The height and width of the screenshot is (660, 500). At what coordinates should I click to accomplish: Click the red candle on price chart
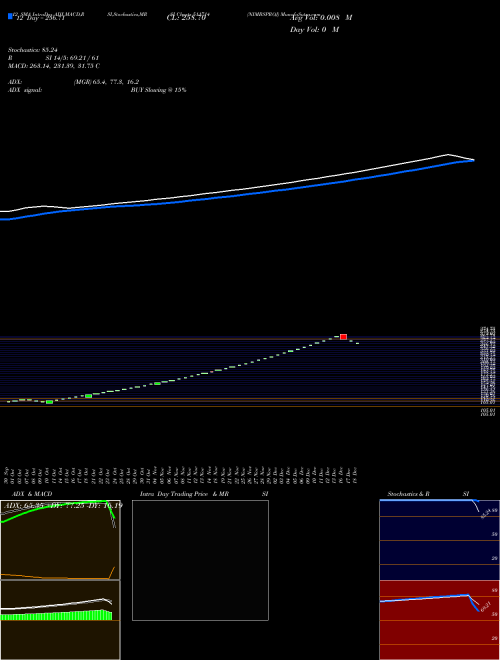343,337
